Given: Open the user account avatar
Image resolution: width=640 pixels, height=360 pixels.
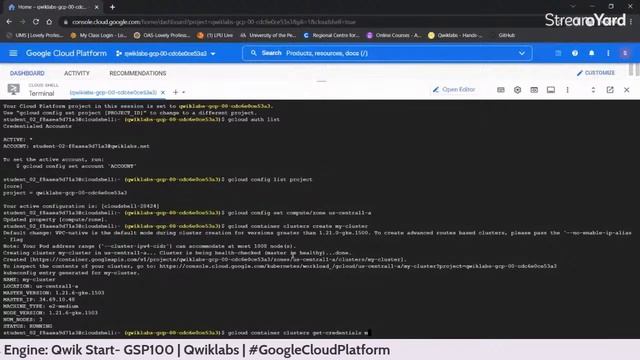Looking at the screenshot, I should [625, 53].
